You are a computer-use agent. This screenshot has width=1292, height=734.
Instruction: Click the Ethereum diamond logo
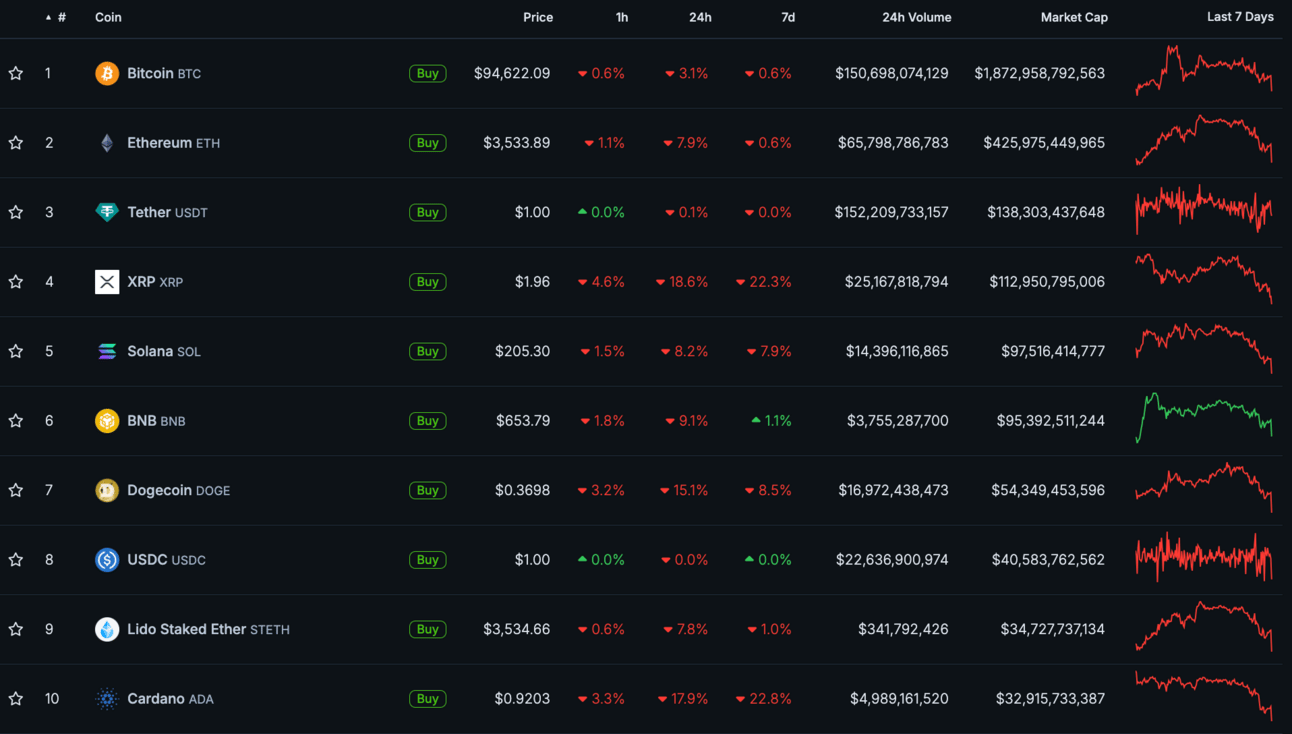107,143
